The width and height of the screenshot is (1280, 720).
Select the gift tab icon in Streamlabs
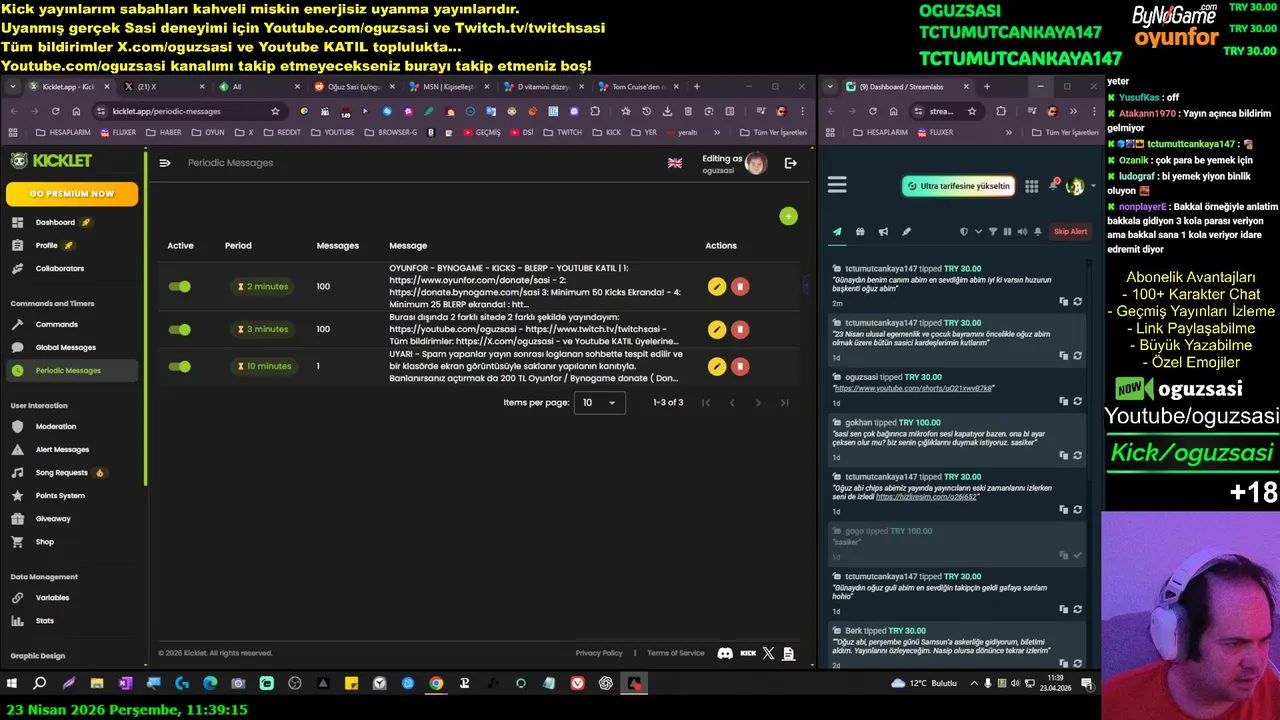860,232
